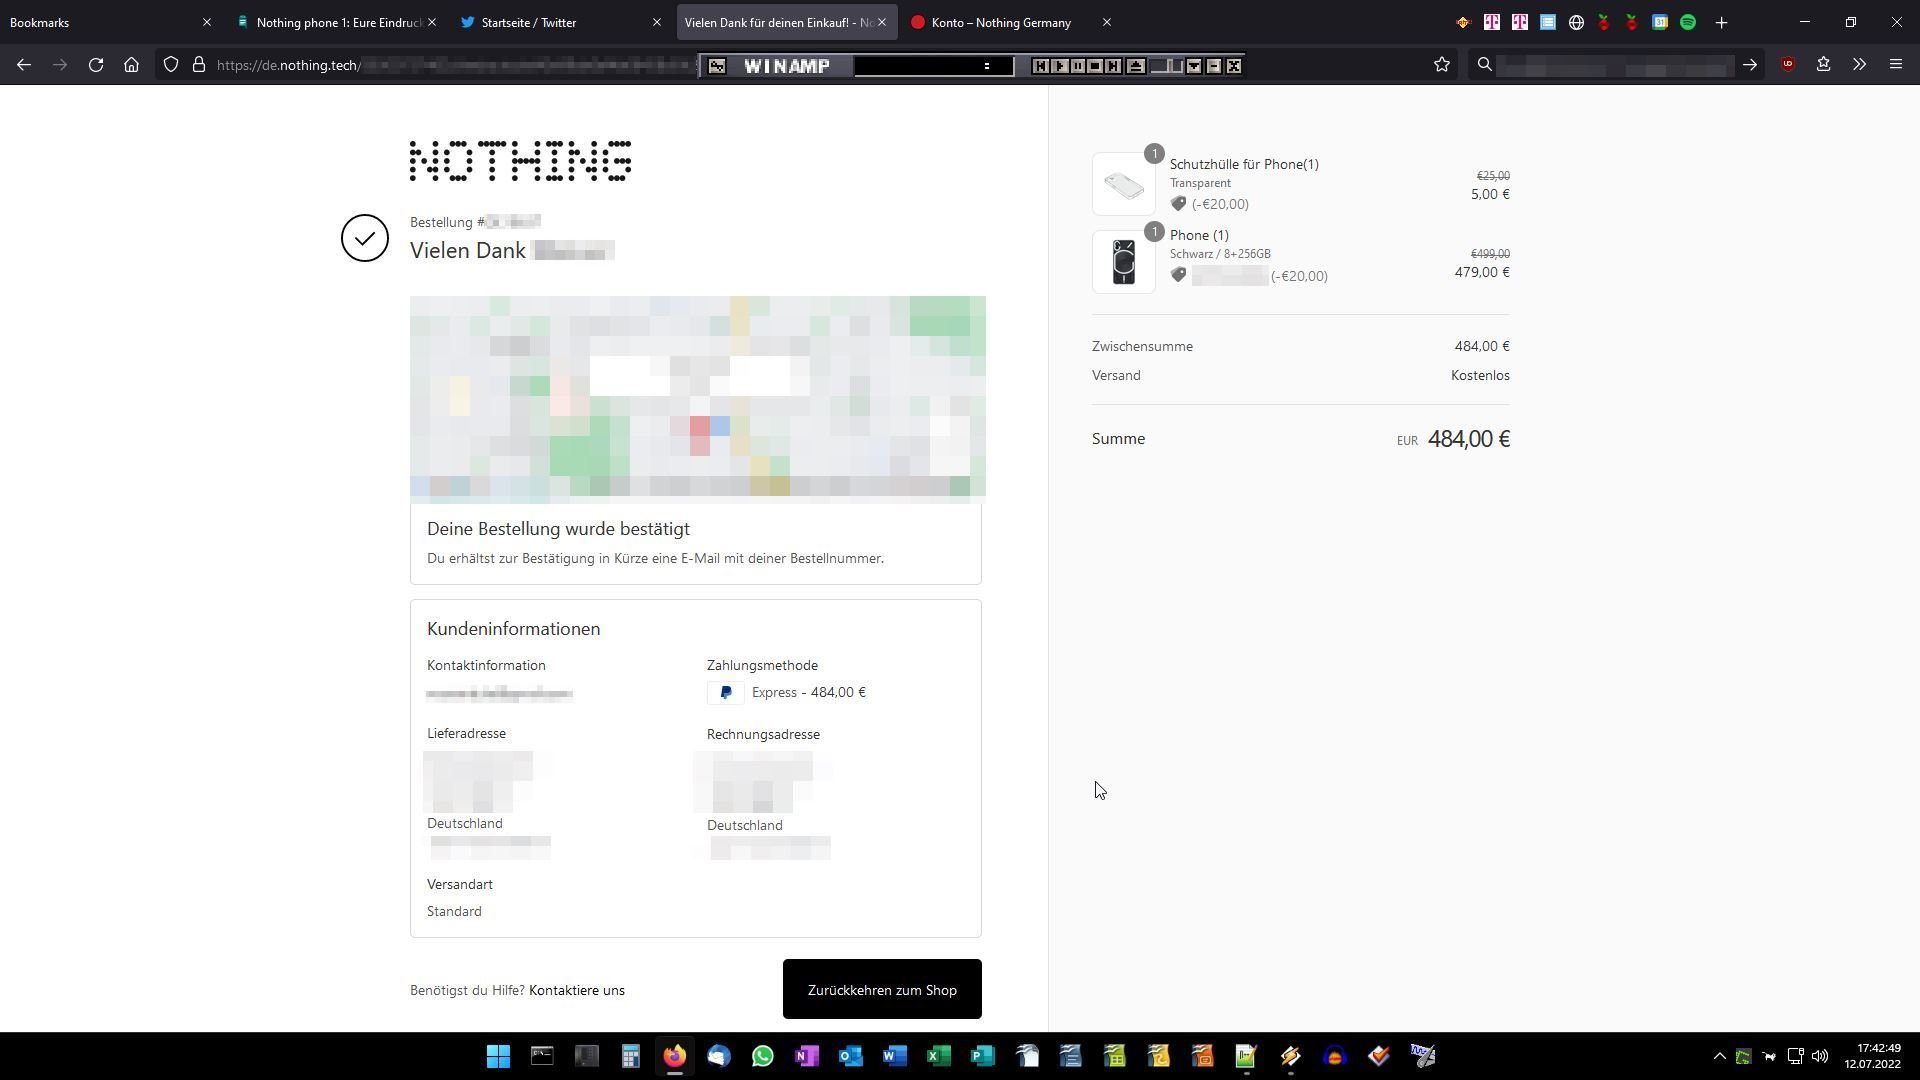Open the browser home page
The image size is (1920, 1080).
click(x=131, y=65)
